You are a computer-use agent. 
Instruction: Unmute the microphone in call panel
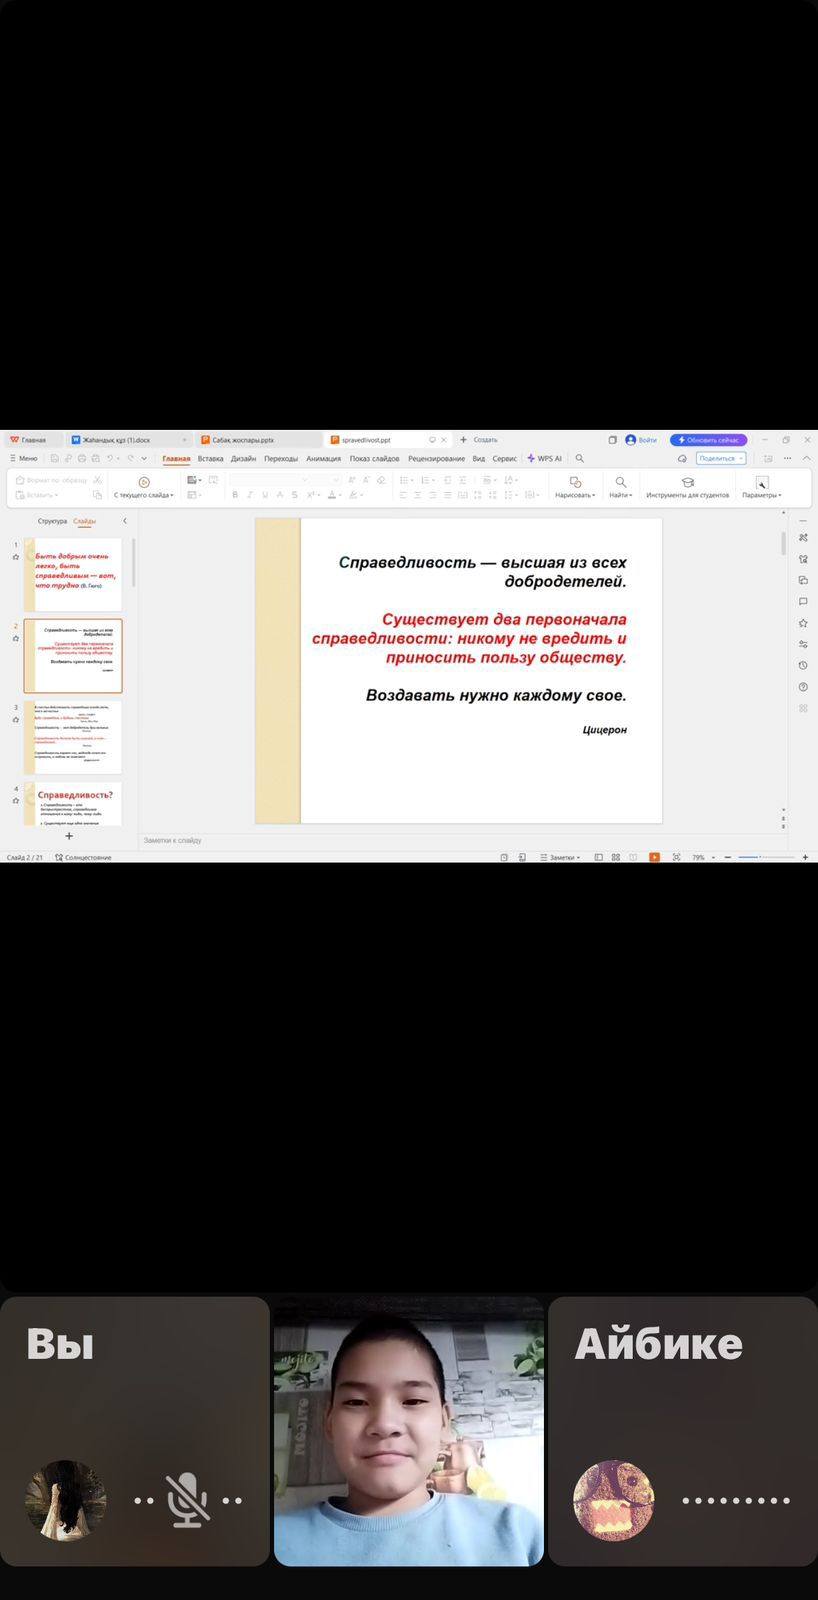pyautogui.click(x=187, y=1500)
